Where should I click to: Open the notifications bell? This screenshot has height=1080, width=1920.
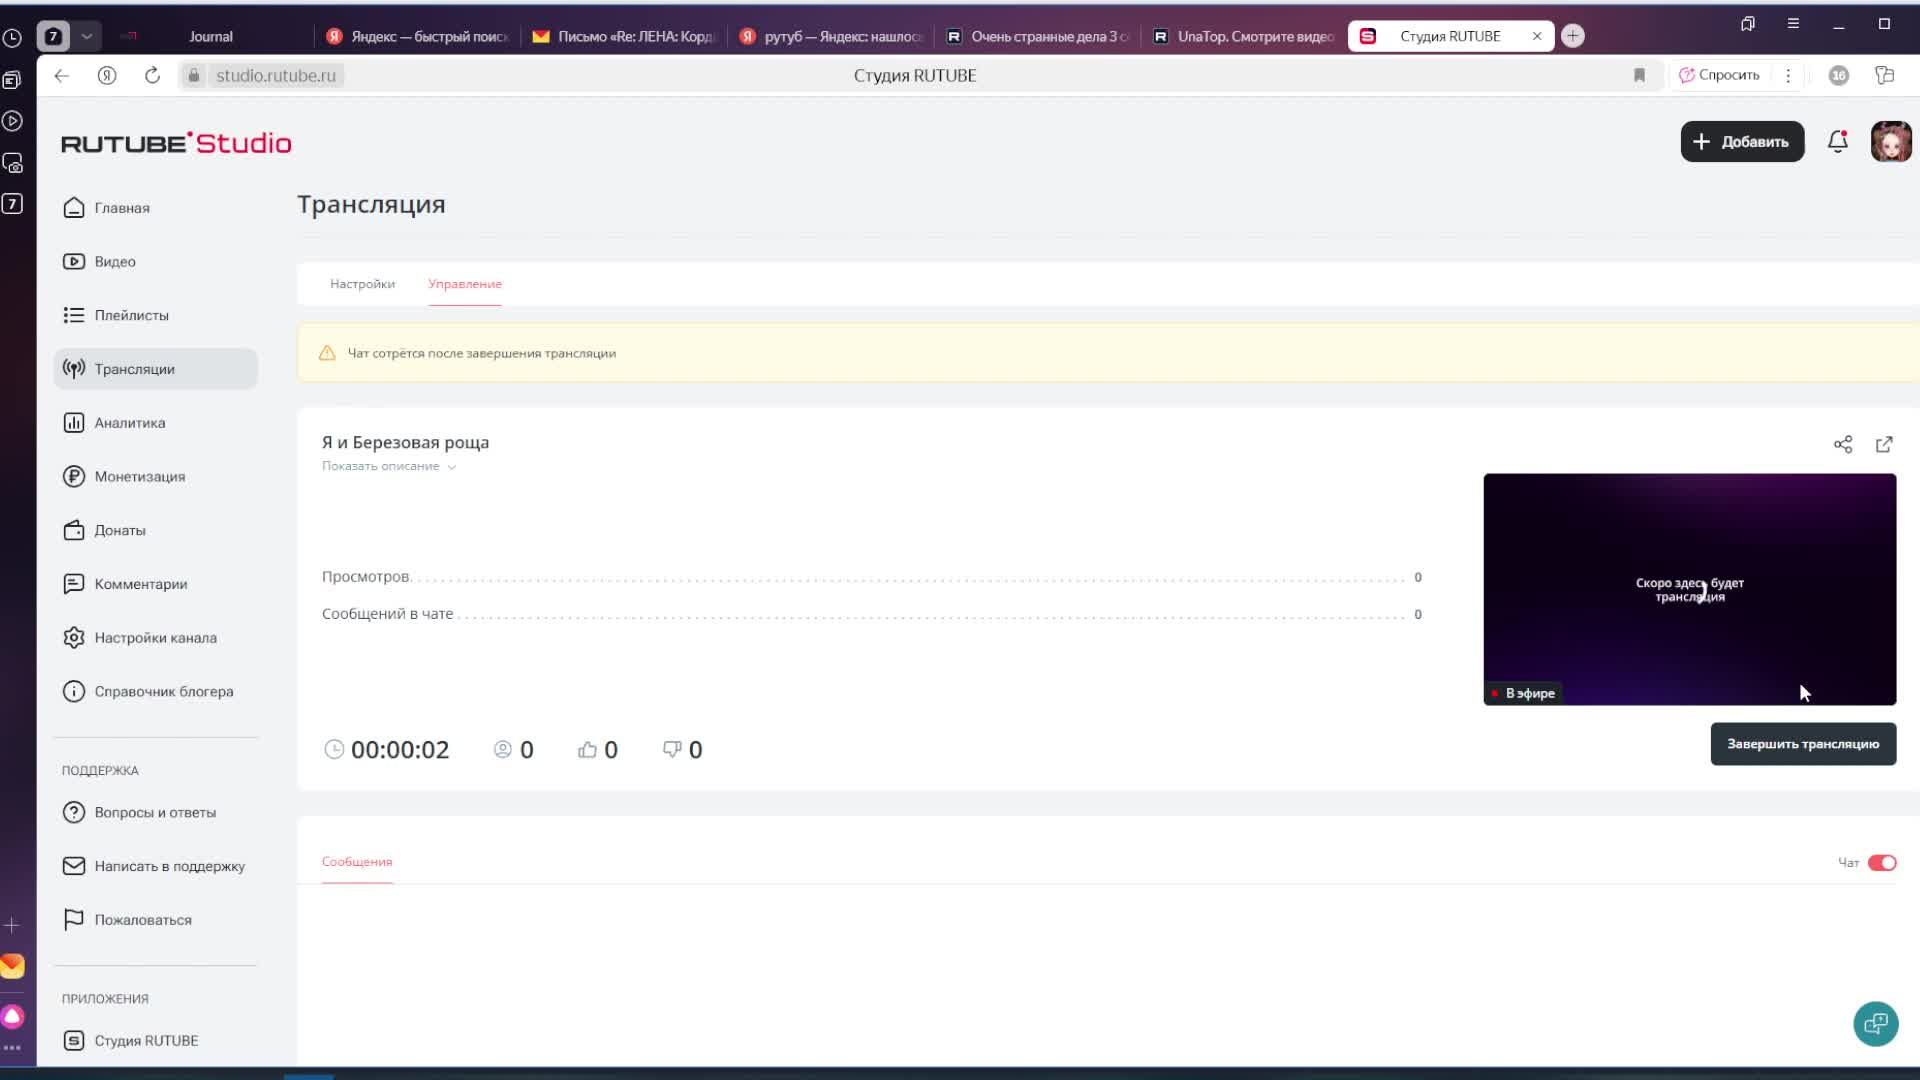click(1837, 142)
